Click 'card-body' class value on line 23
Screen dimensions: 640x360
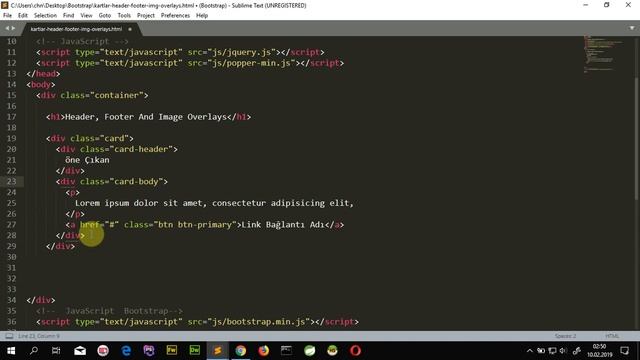136,182
